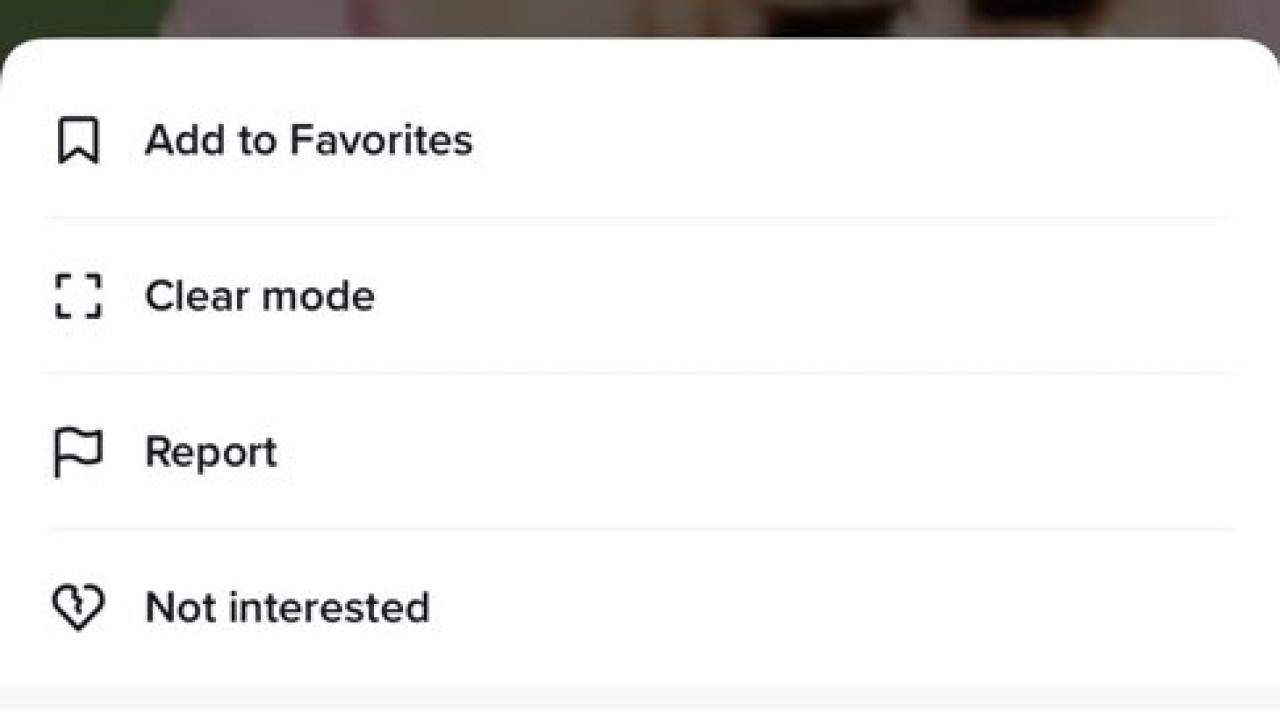Tap the "Report" text label

(210, 452)
